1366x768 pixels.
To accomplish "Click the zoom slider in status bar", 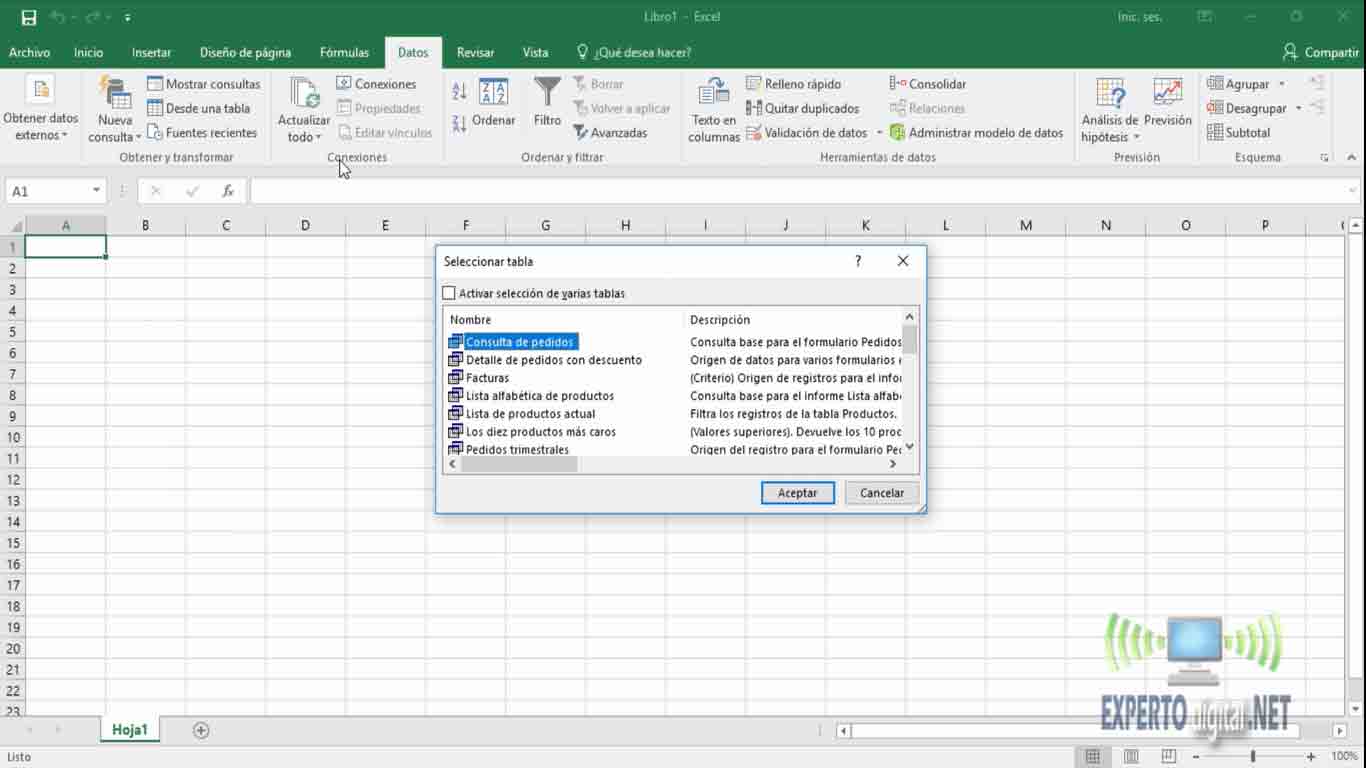I will pyautogui.click(x=1253, y=757).
